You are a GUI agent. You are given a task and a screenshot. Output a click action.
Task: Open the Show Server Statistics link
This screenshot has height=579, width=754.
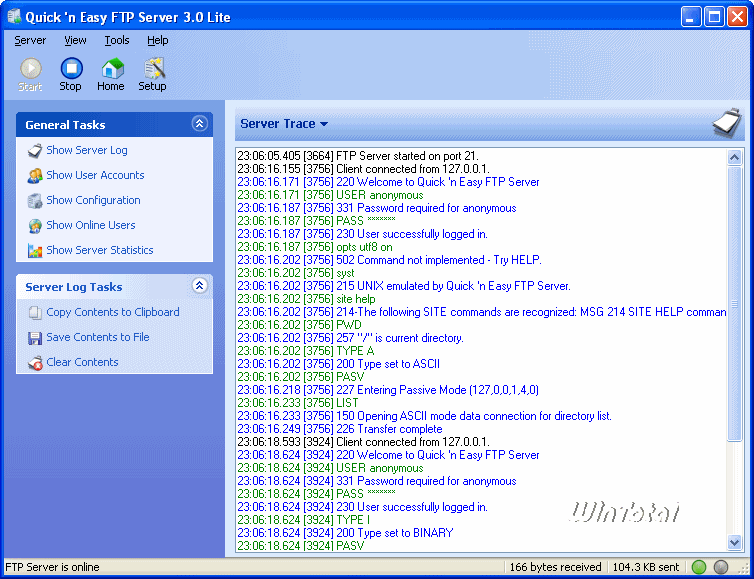point(100,251)
